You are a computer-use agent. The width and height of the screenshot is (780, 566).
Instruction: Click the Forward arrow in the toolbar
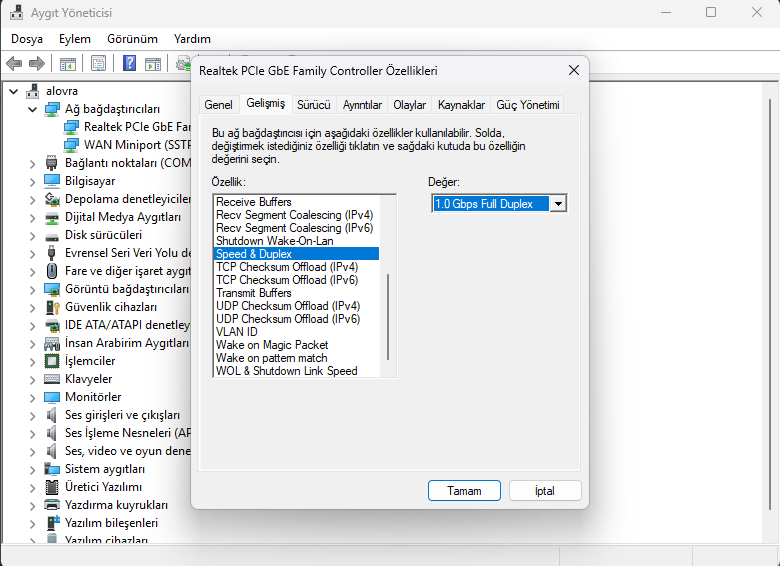click(37, 64)
